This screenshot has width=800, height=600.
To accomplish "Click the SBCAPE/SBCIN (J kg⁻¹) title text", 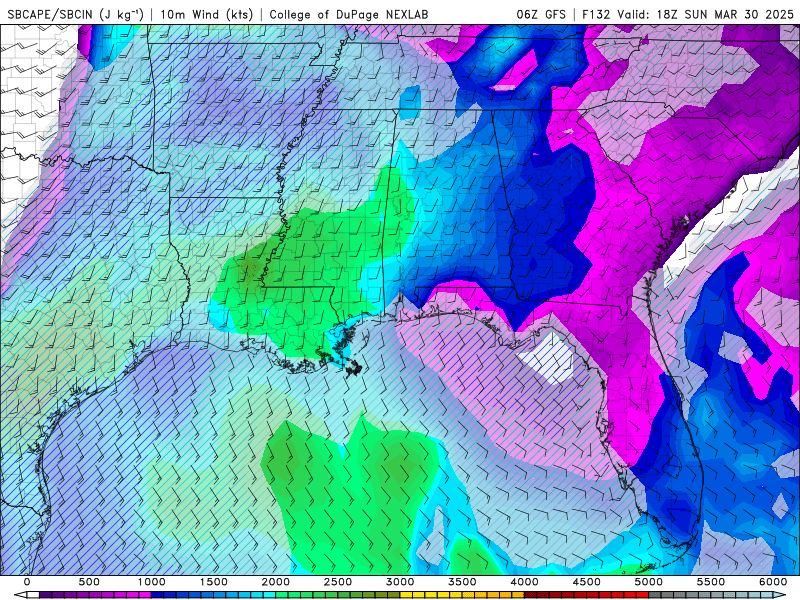I will point(76,14).
